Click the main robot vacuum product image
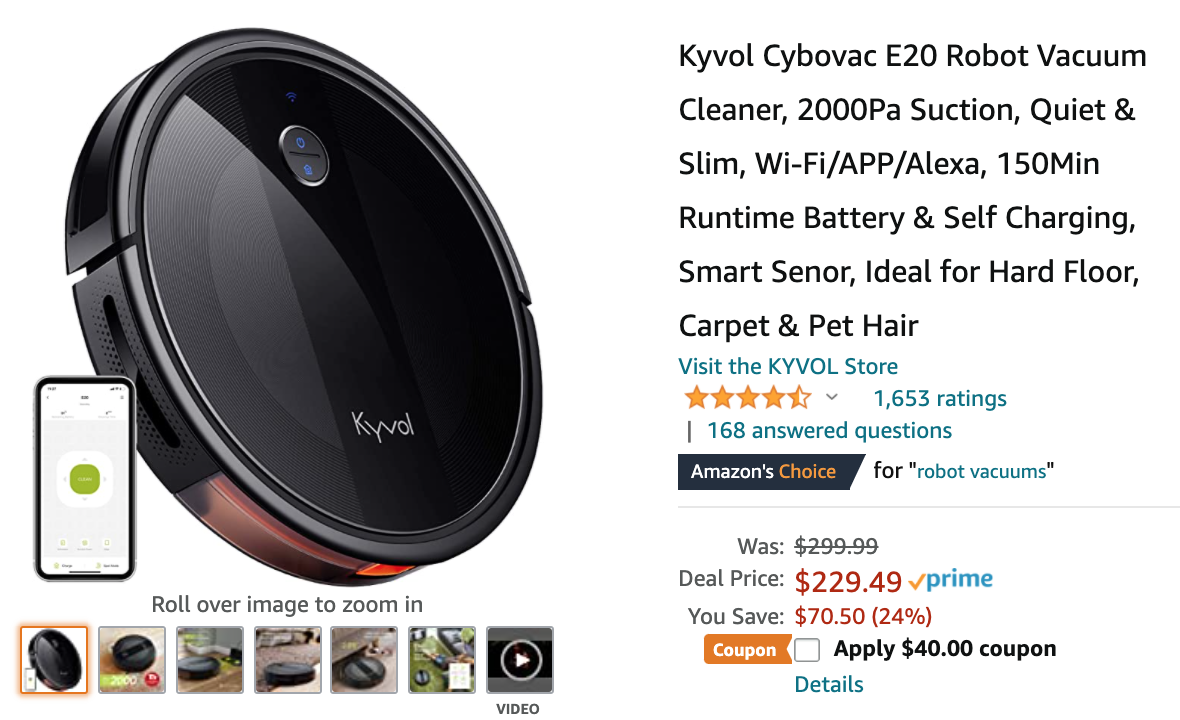 click(301, 301)
